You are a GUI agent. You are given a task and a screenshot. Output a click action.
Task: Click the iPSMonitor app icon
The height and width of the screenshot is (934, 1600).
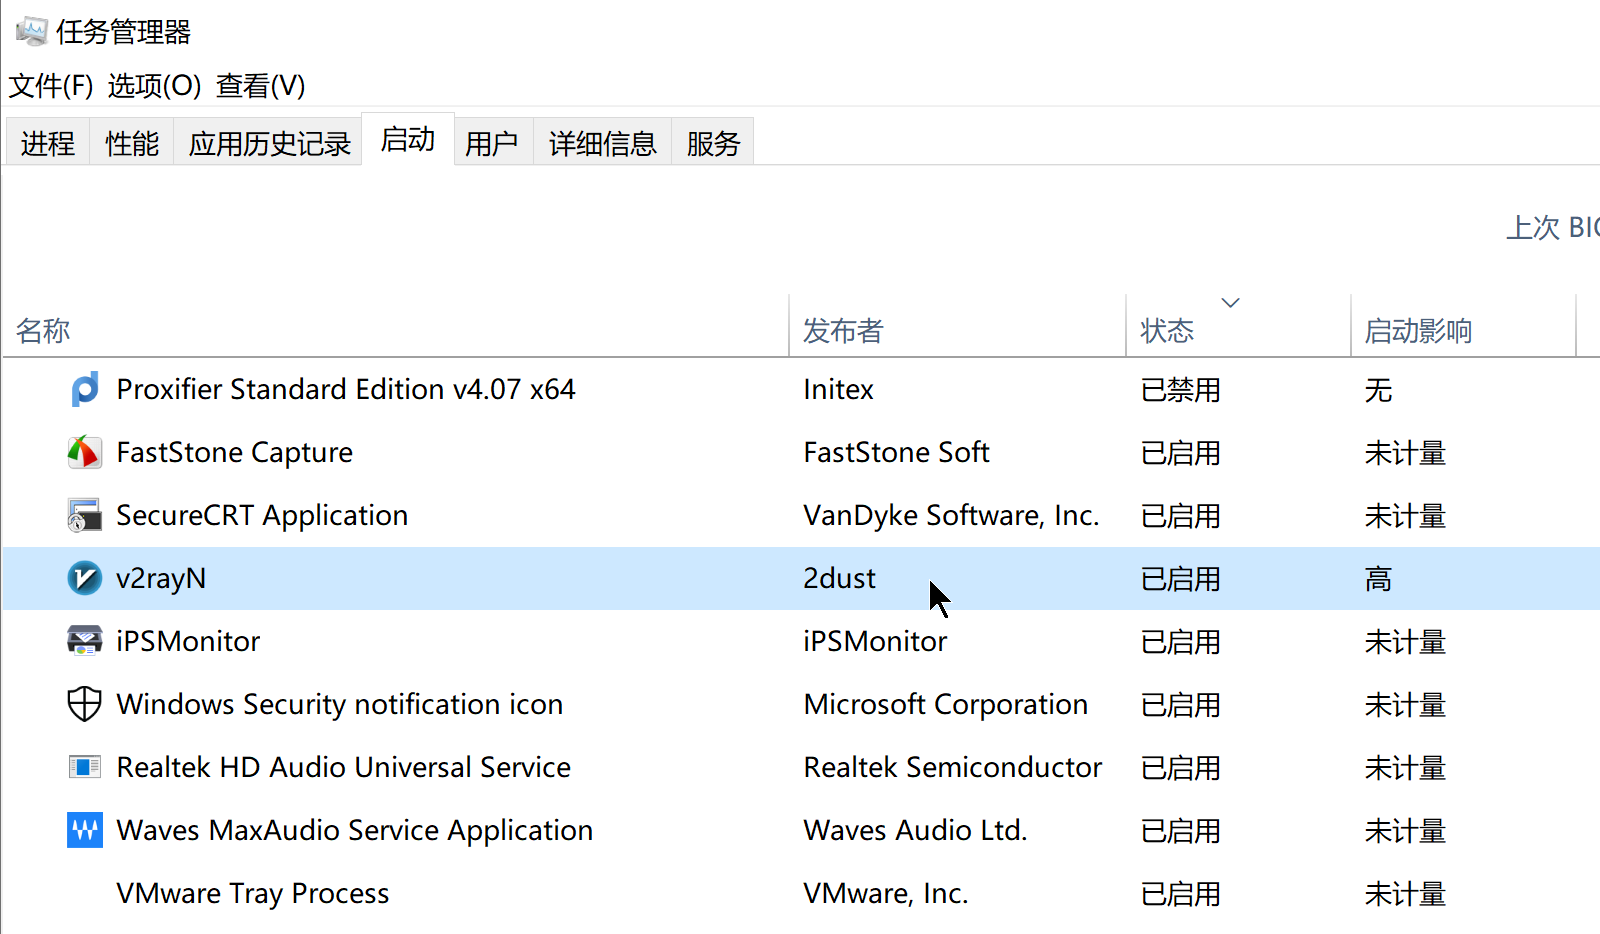pos(85,641)
